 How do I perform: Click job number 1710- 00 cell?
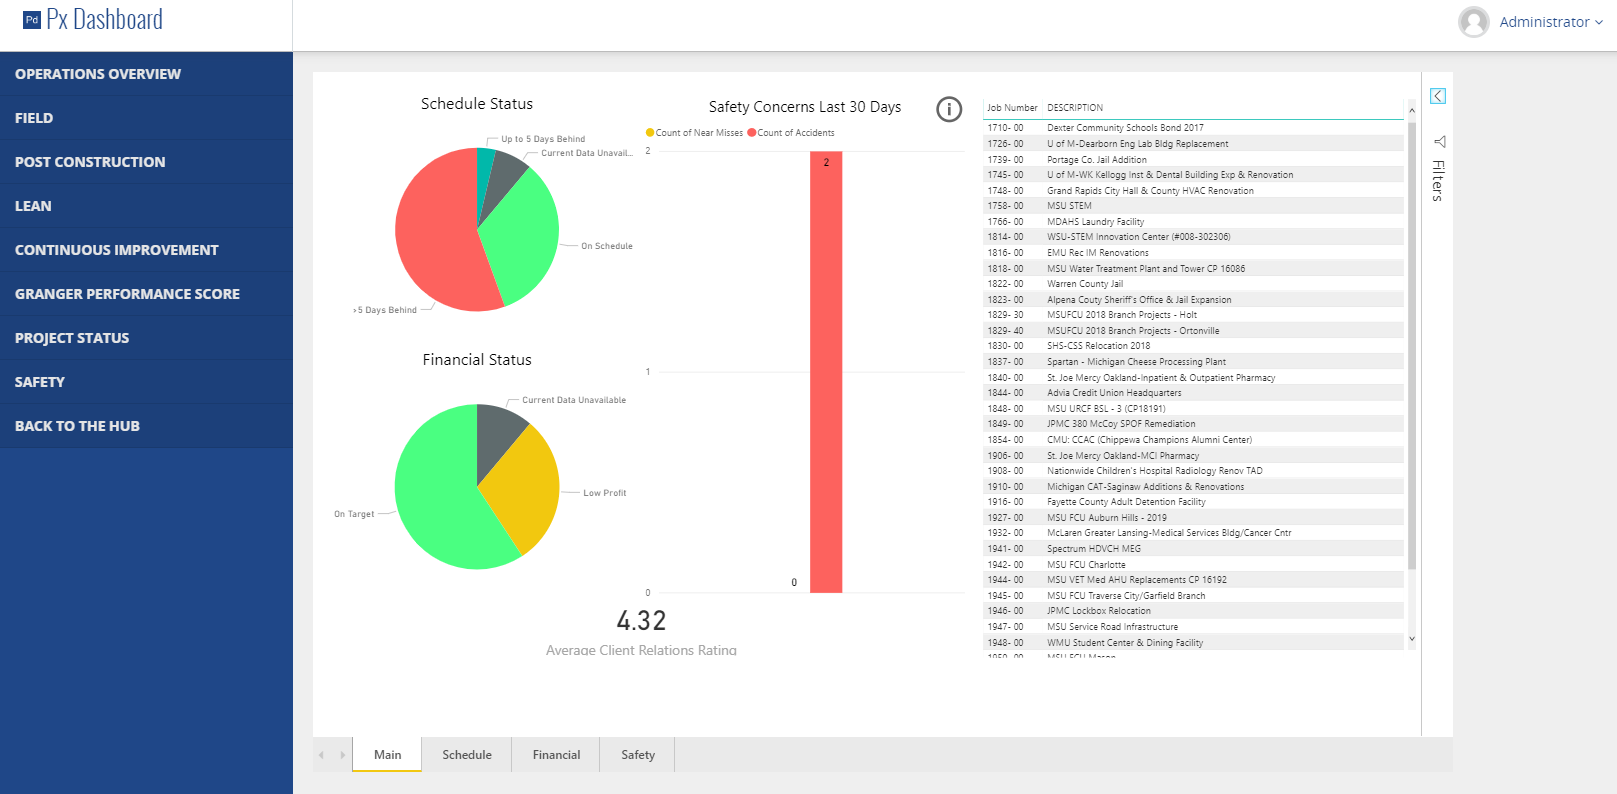(x=1005, y=128)
